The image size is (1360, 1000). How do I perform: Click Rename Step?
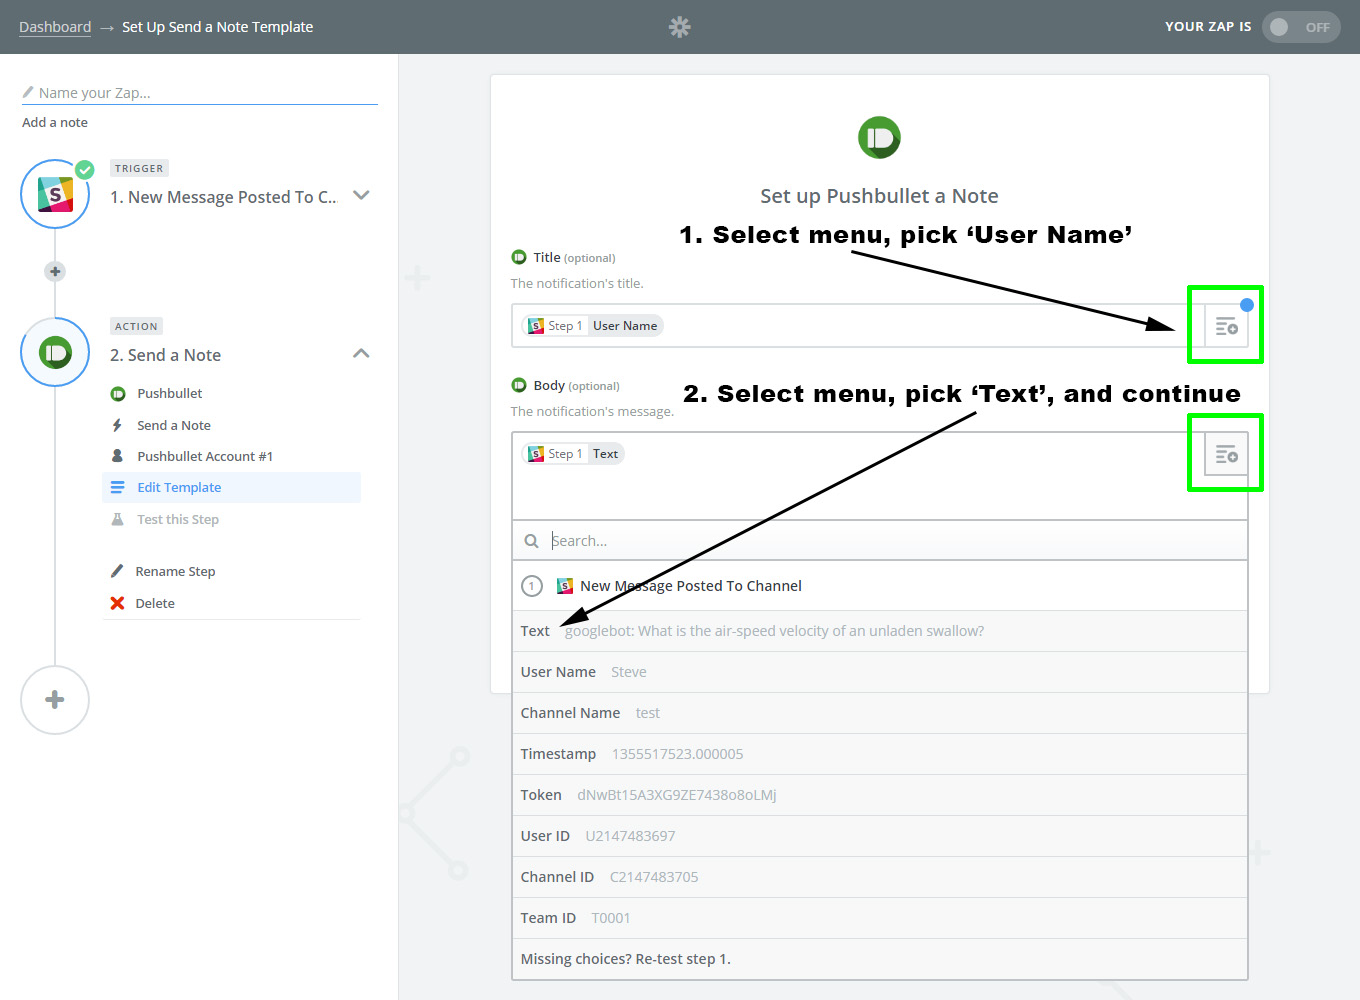tap(175, 572)
